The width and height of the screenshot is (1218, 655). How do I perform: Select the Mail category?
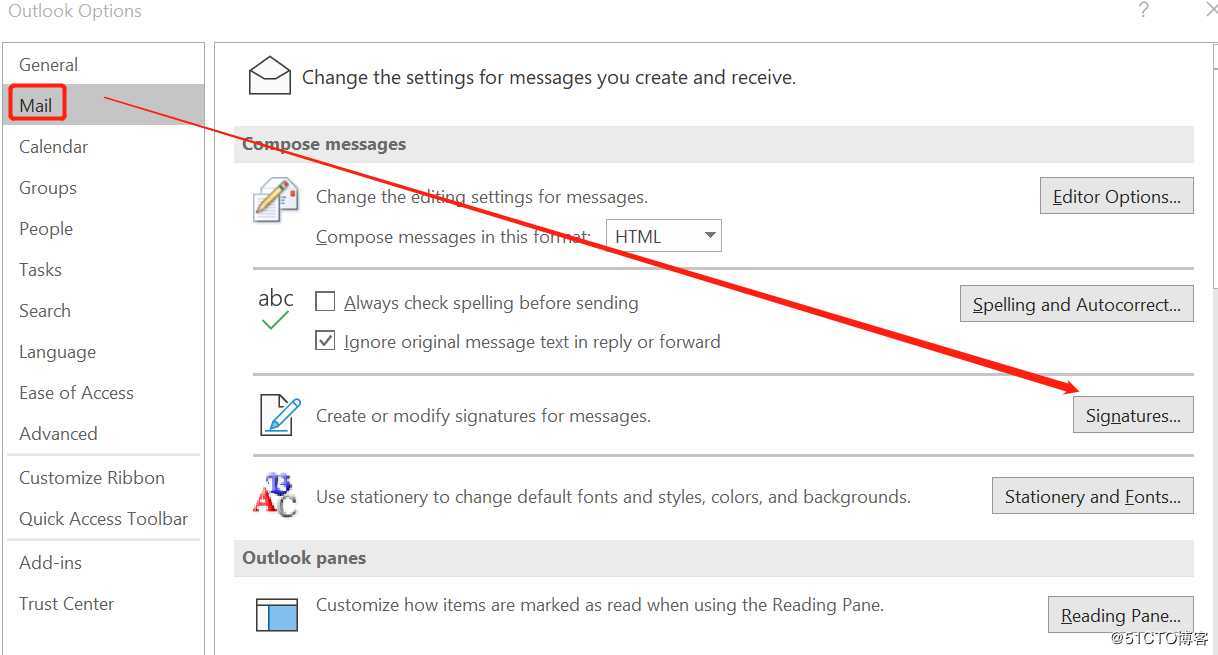(104, 105)
